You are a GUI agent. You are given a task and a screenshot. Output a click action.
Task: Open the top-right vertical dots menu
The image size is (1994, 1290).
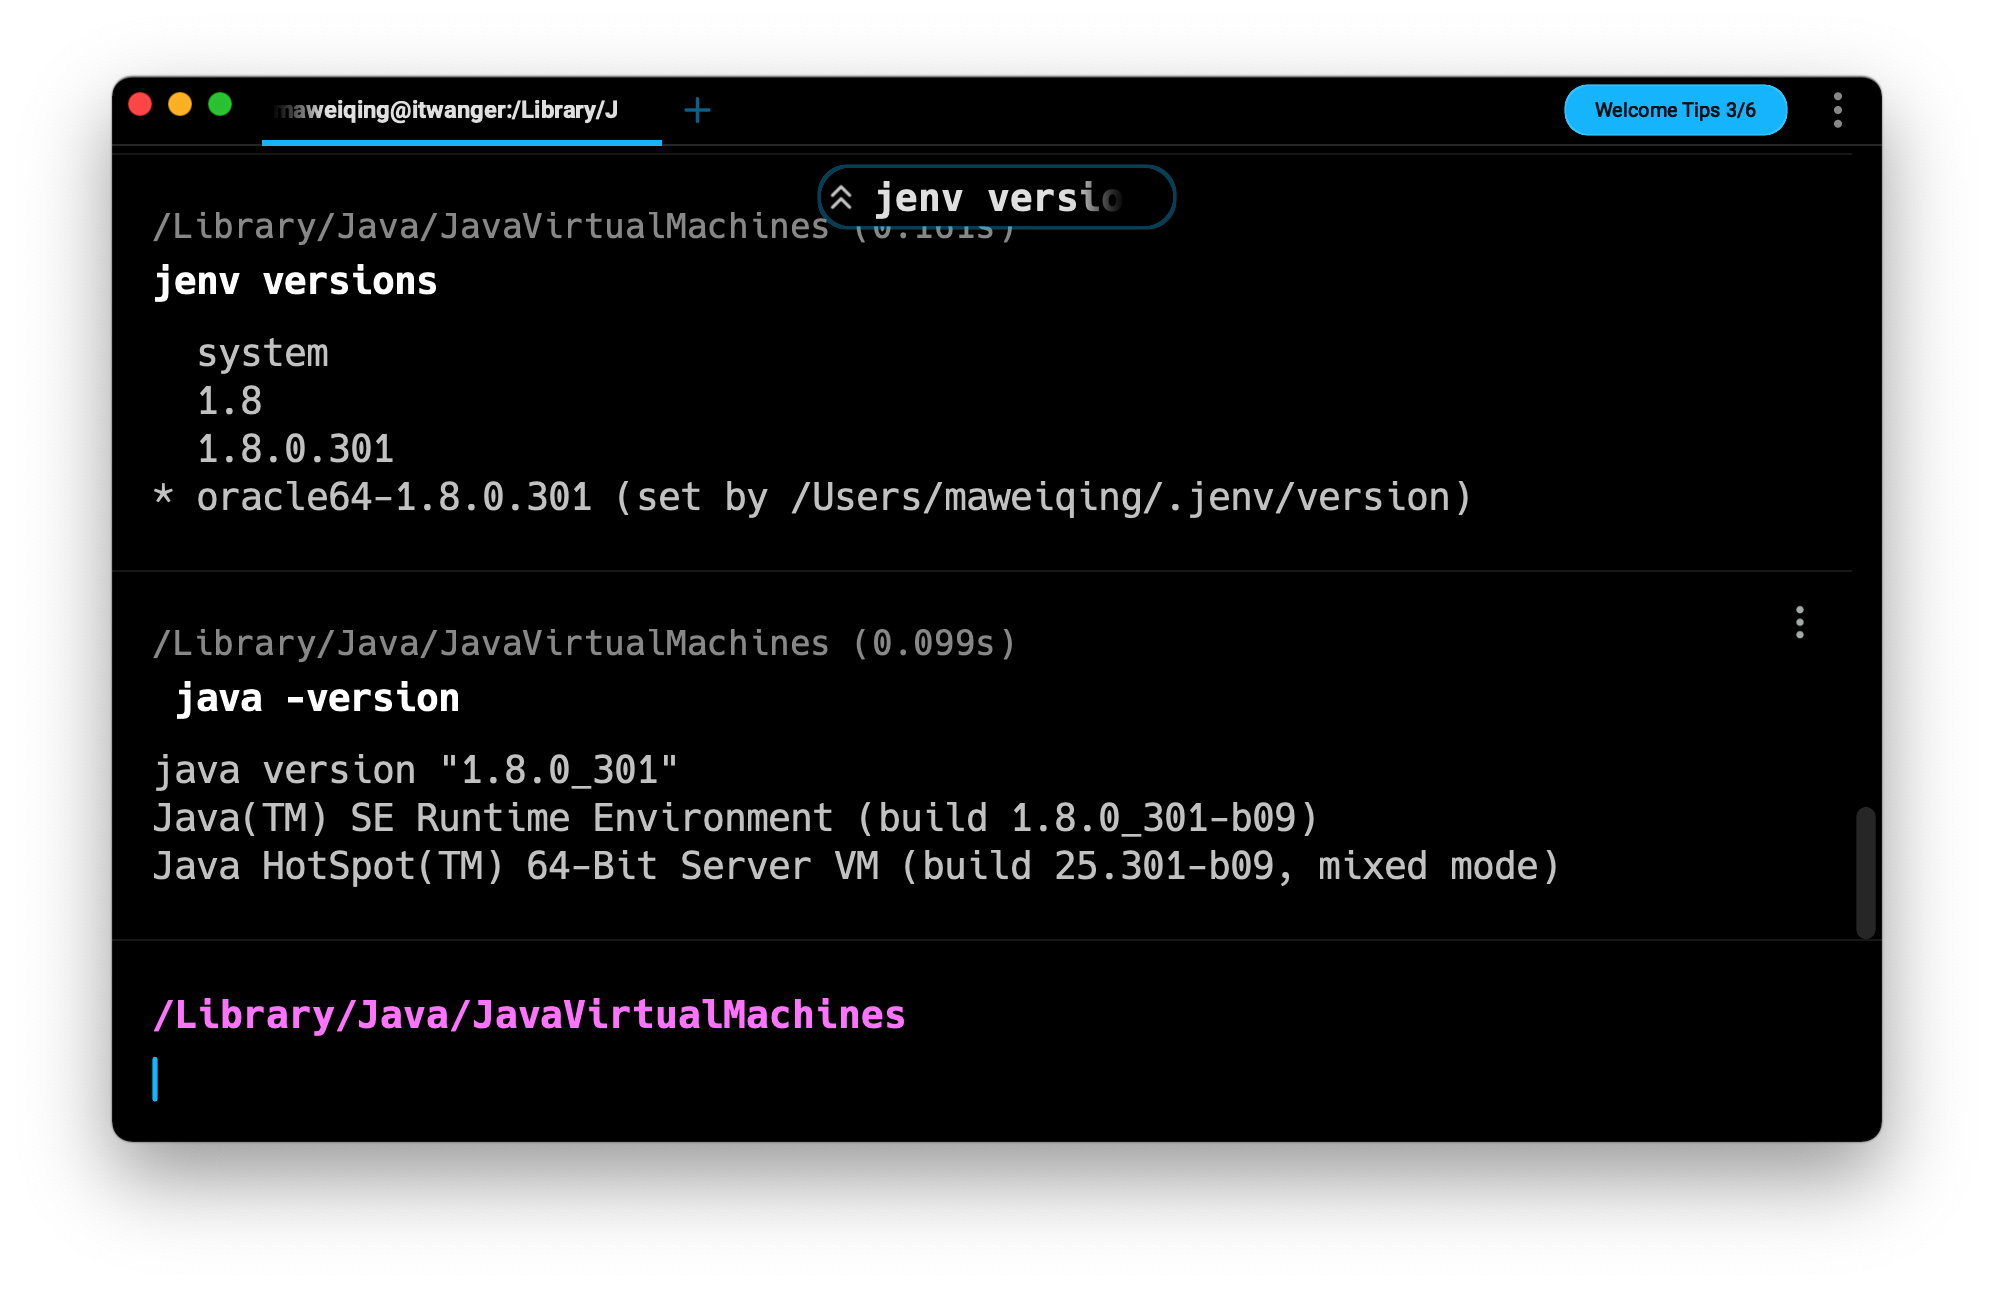1837,110
